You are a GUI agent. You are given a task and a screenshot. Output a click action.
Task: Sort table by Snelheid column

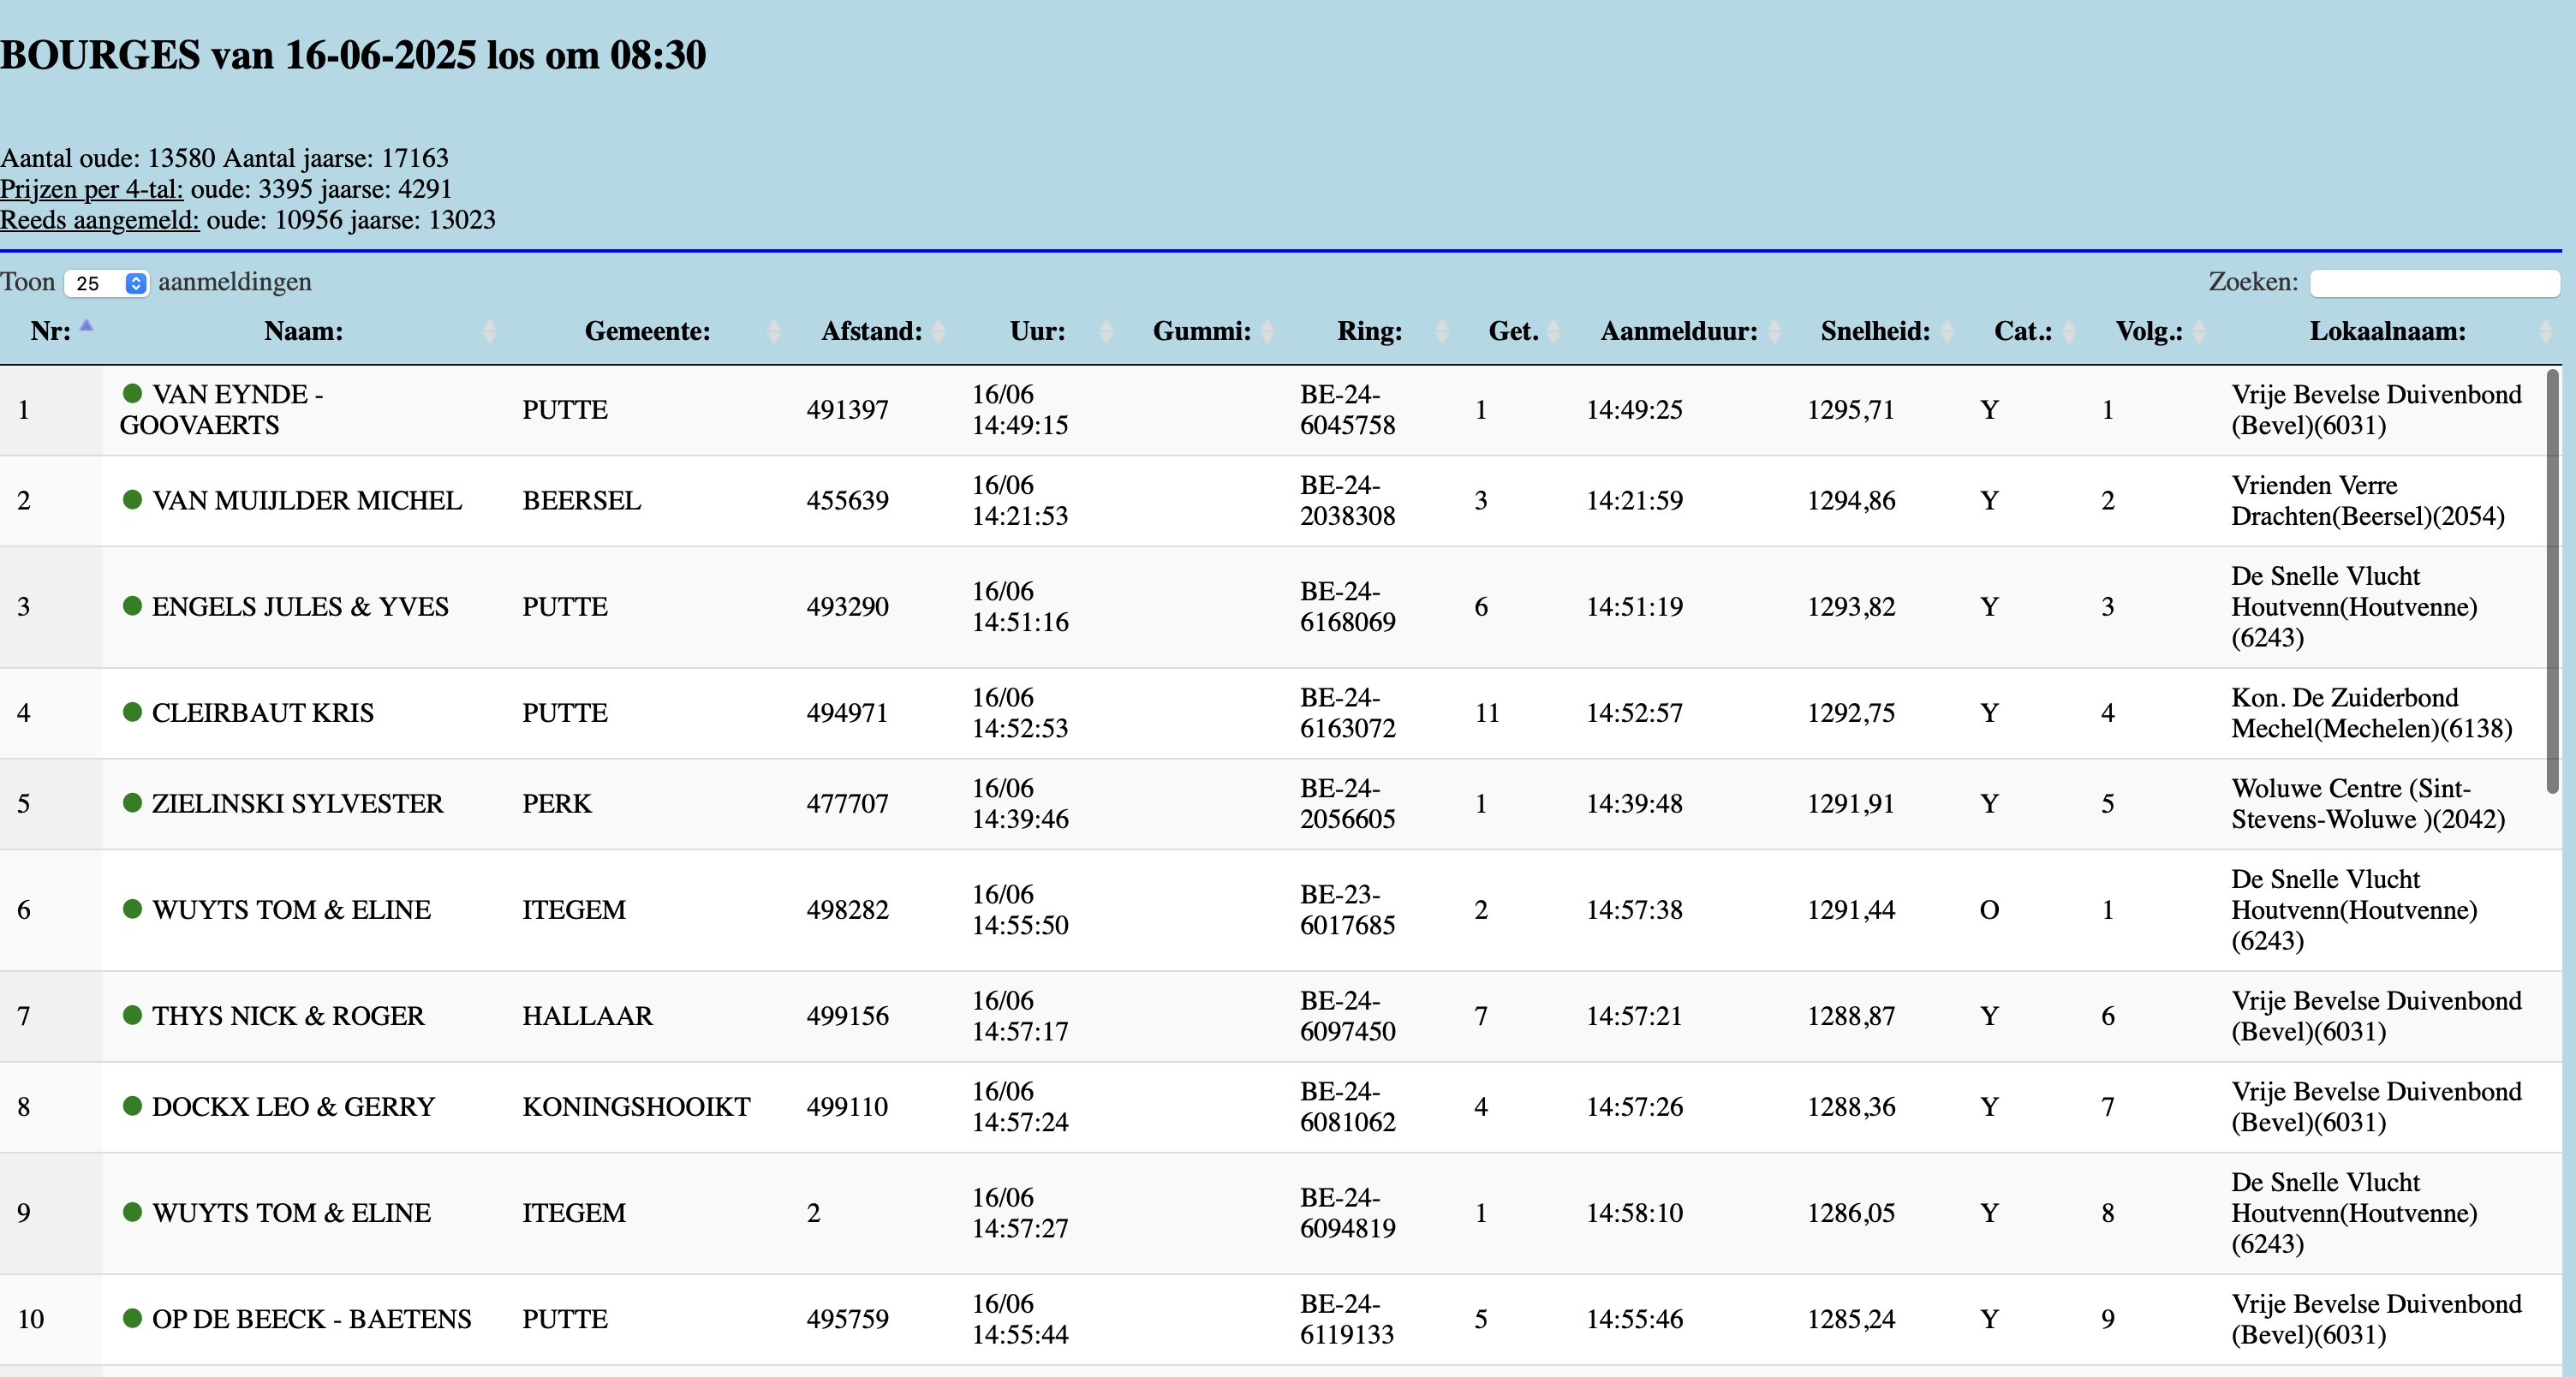(1874, 331)
